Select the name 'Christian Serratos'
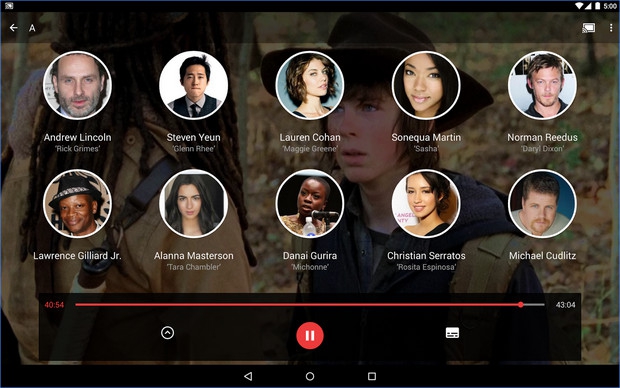The image size is (620, 388). 426,256
